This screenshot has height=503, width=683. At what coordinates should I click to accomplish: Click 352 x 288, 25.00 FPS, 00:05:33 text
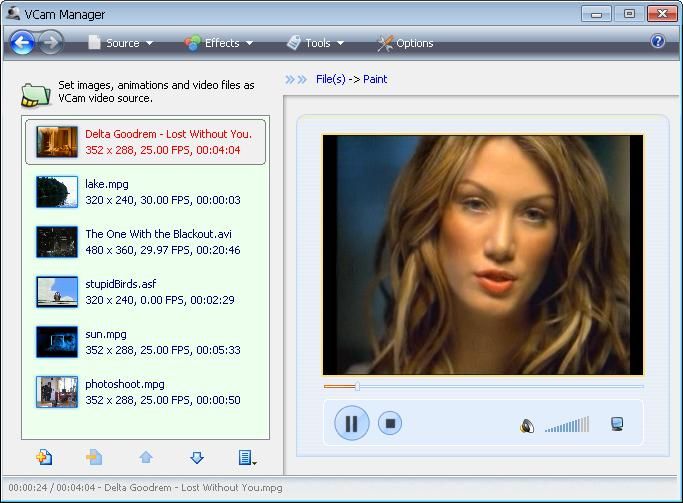pos(162,350)
